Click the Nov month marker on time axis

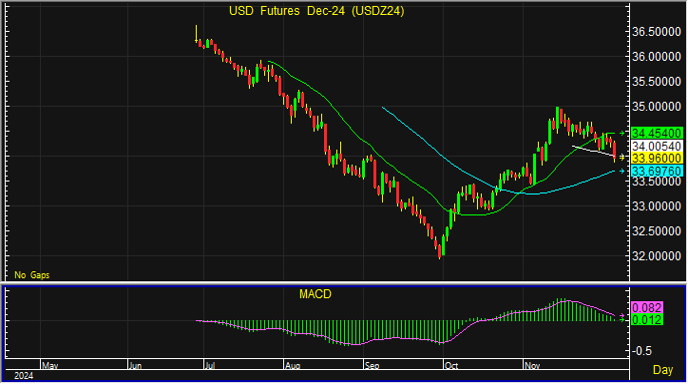pos(532,365)
